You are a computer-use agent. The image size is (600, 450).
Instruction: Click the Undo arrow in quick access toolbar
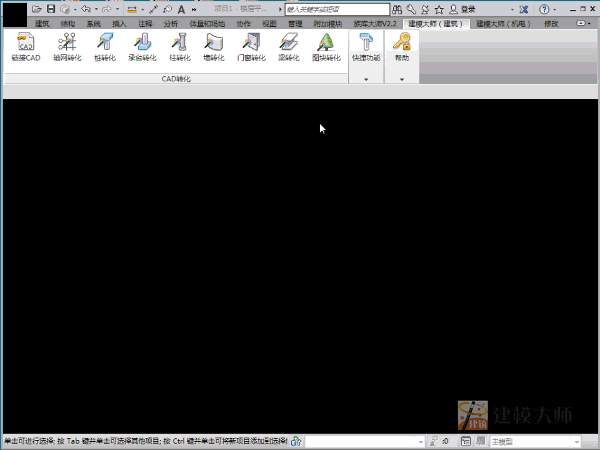pos(83,8)
